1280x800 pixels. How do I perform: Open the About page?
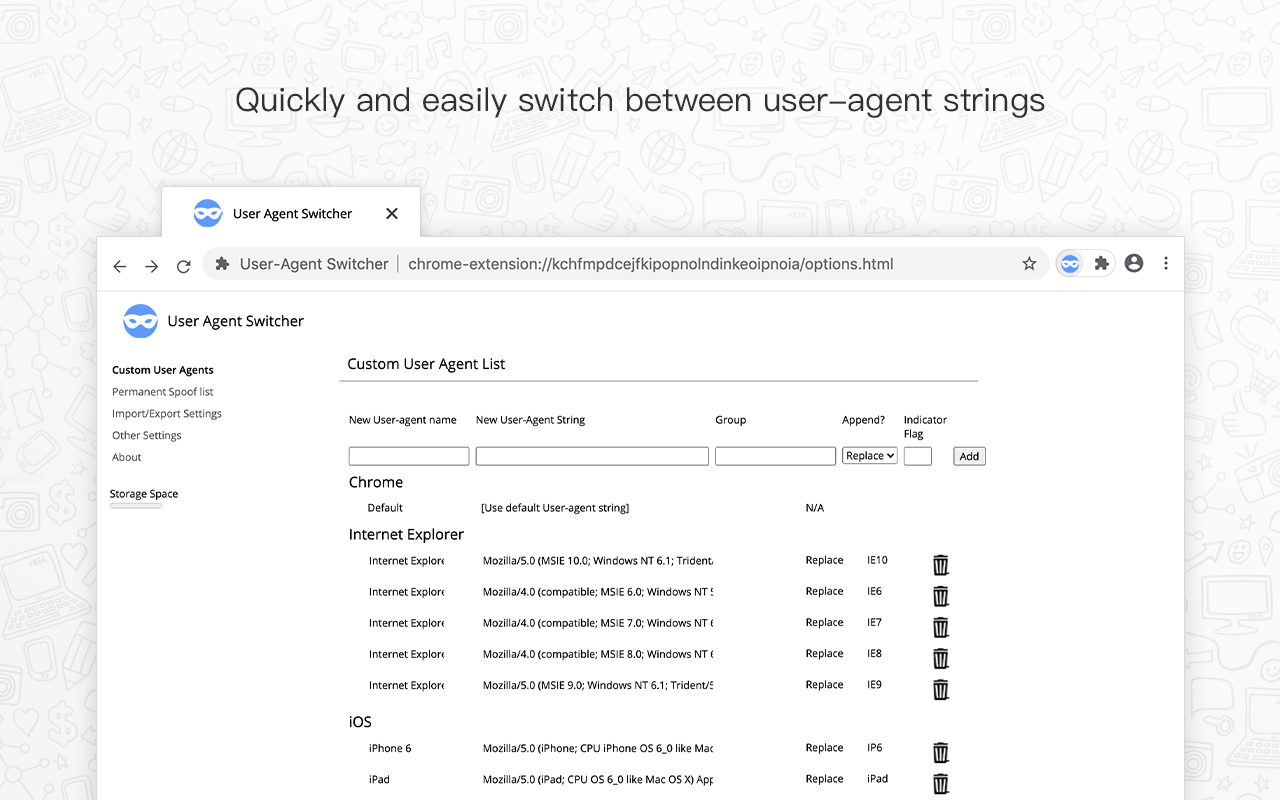click(126, 457)
